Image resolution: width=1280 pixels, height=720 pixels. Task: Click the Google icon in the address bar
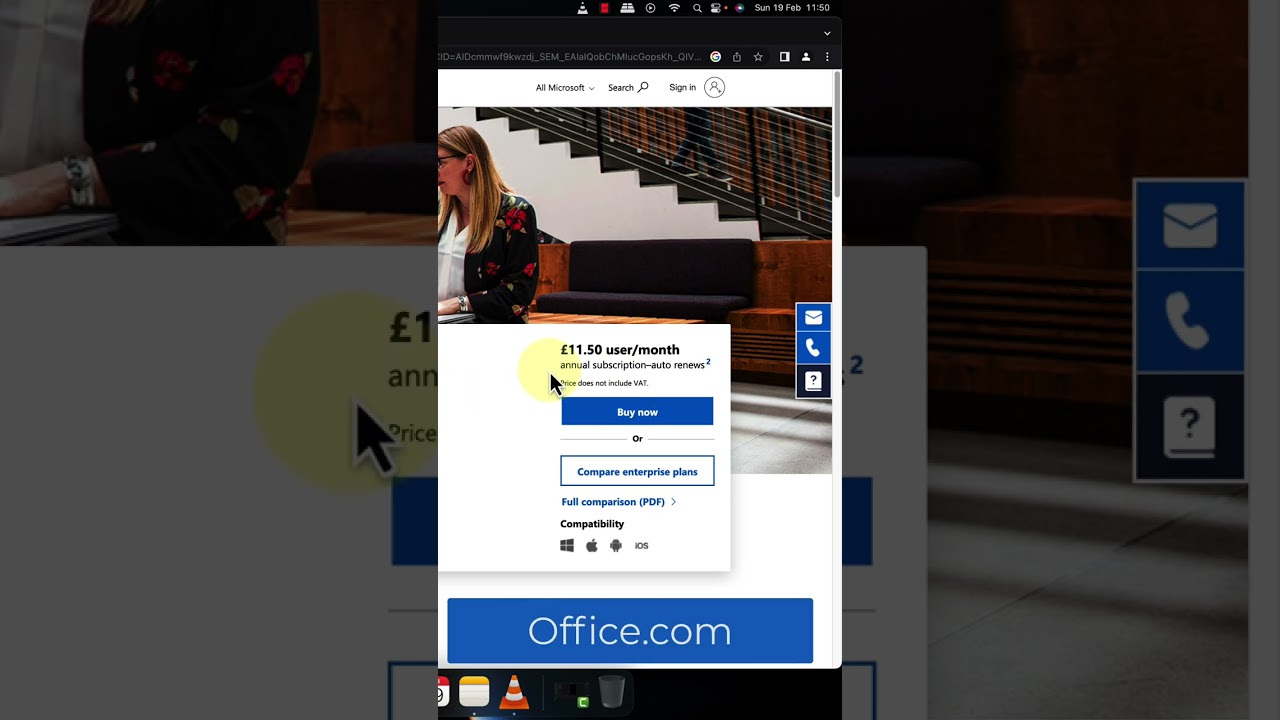[716, 57]
